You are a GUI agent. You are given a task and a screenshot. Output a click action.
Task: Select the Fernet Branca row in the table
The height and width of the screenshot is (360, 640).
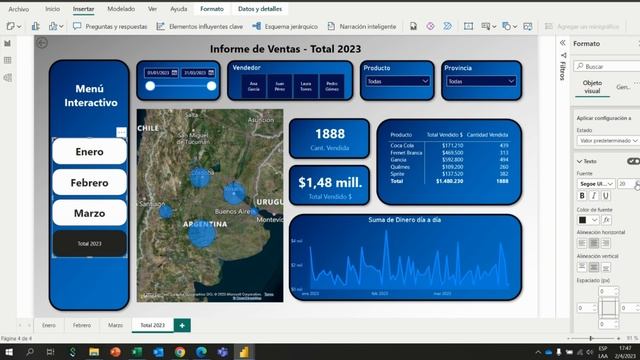click(x=449, y=153)
